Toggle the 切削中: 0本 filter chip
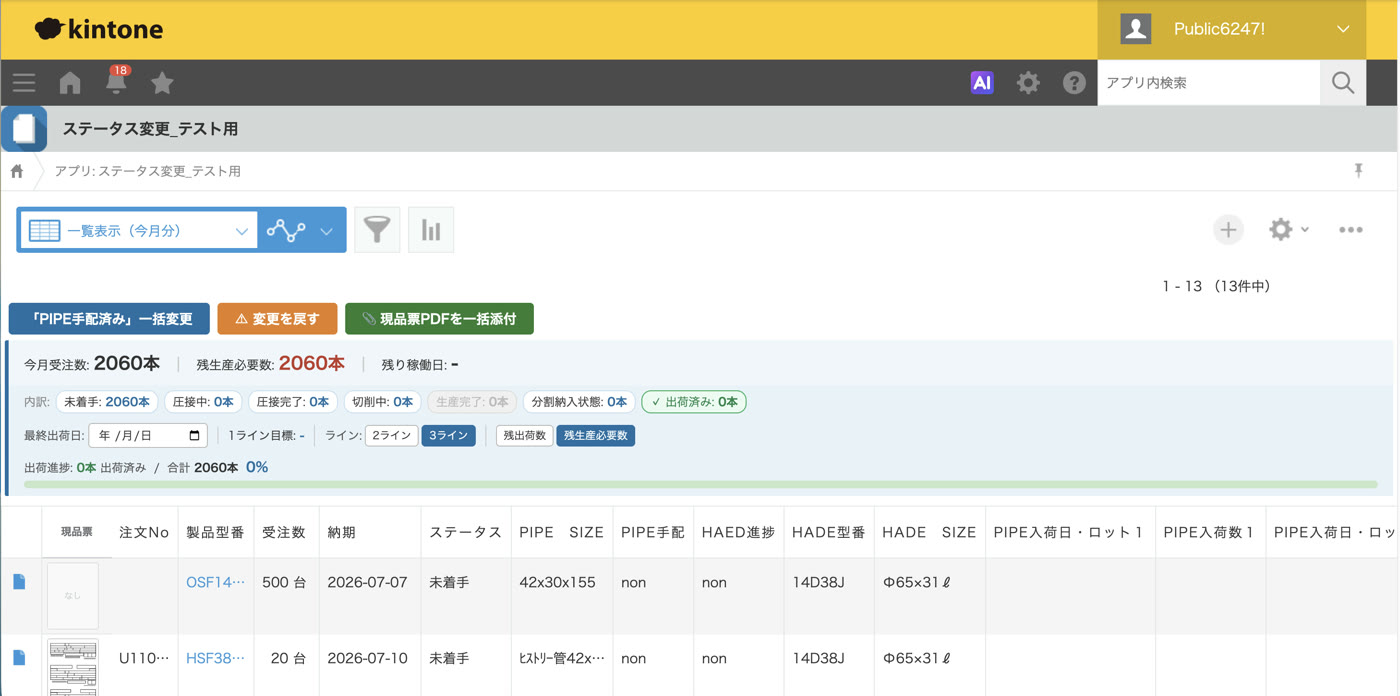This screenshot has width=1400, height=696. pos(381,402)
